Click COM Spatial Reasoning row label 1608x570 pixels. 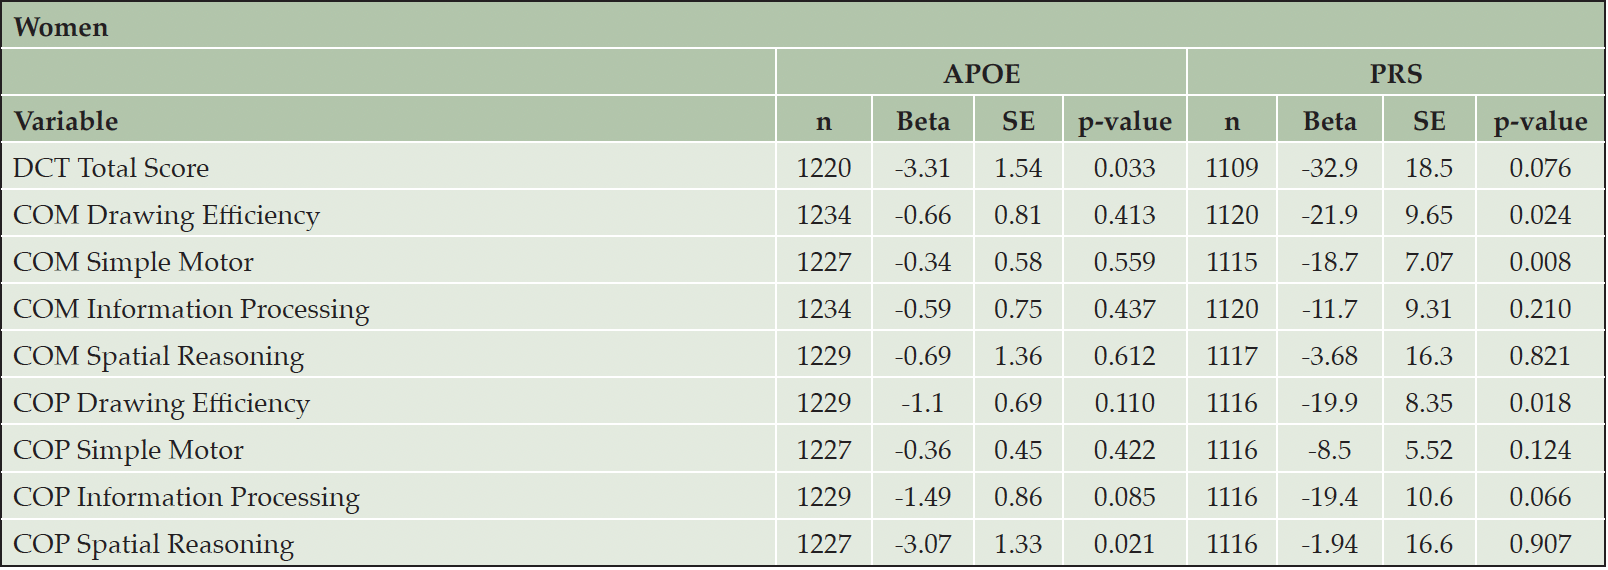pos(158,357)
